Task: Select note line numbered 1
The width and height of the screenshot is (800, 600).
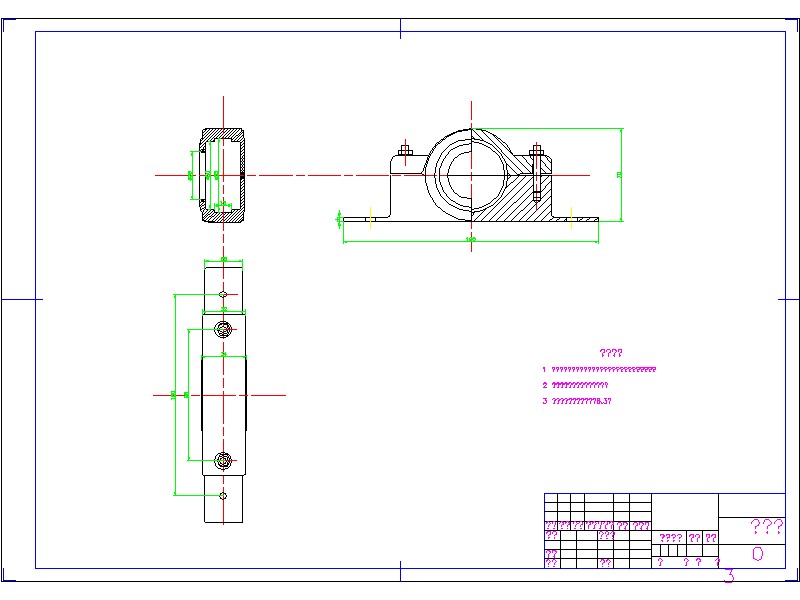Action: coord(599,369)
